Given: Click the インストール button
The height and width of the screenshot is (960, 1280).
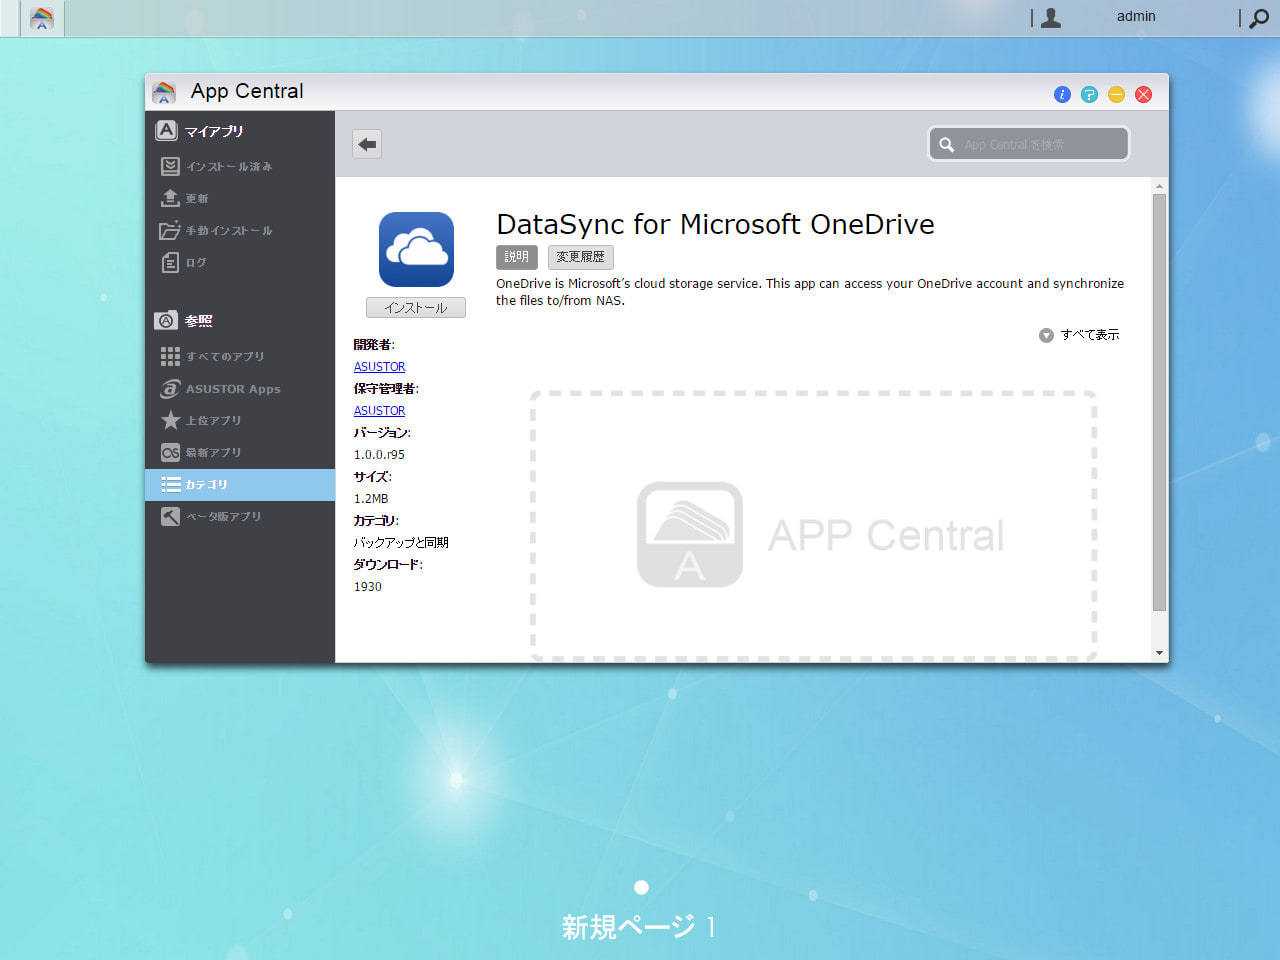Looking at the screenshot, I should click(x=416, y=308).
